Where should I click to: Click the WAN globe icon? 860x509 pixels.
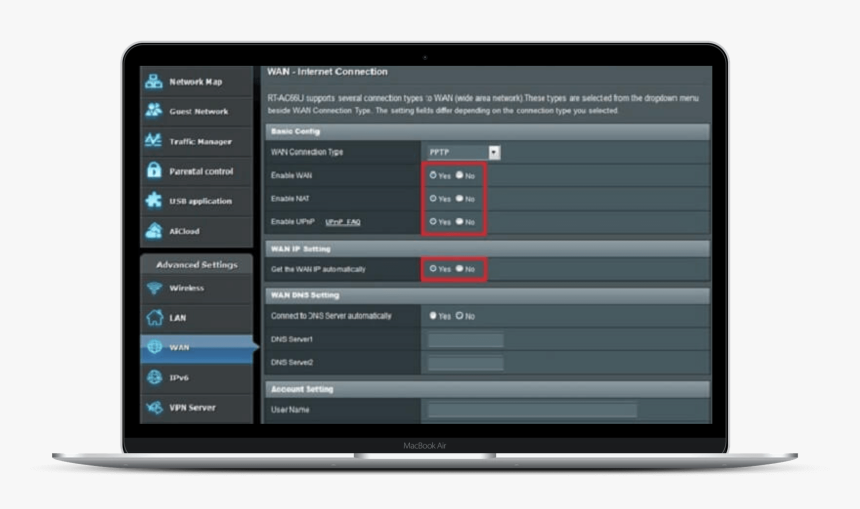point(155,347)
